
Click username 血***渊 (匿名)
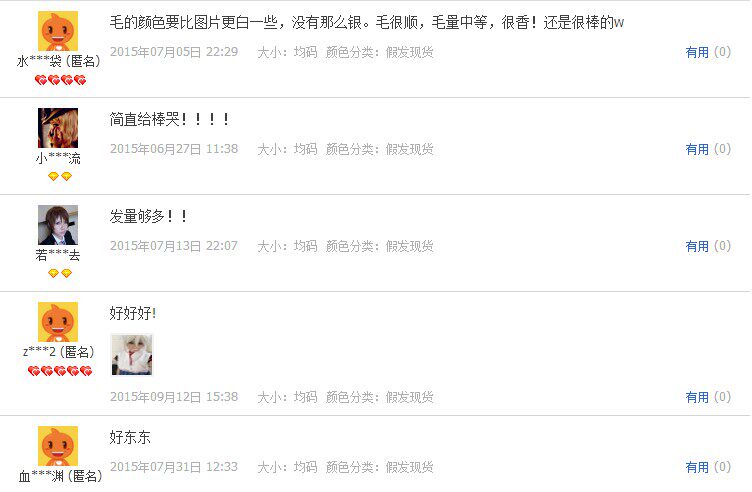60,476
